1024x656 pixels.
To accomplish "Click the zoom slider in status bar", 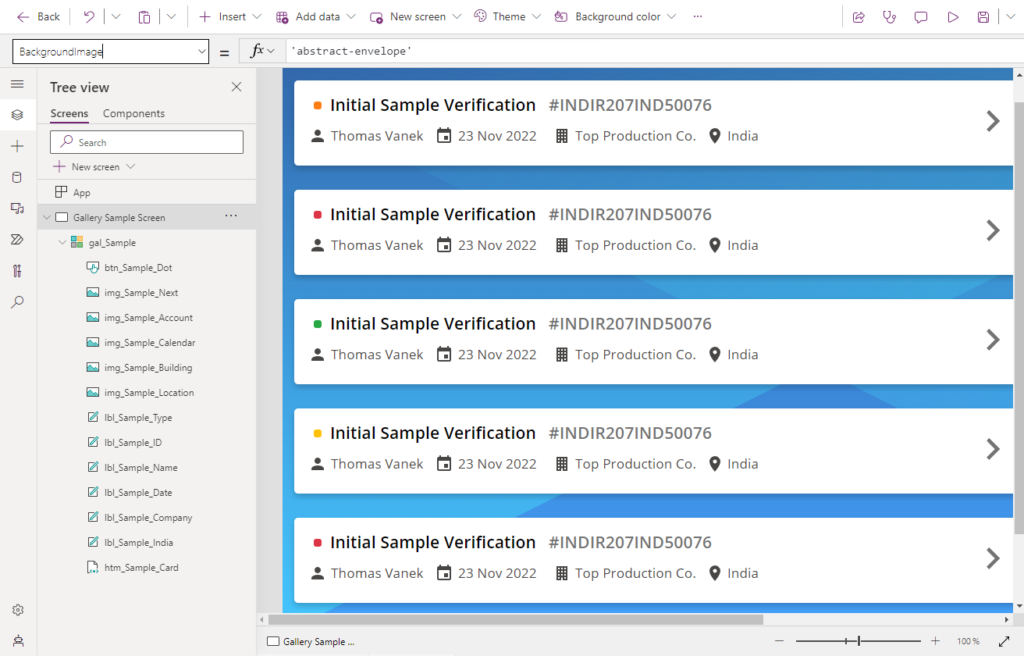I will pos(858,641).
